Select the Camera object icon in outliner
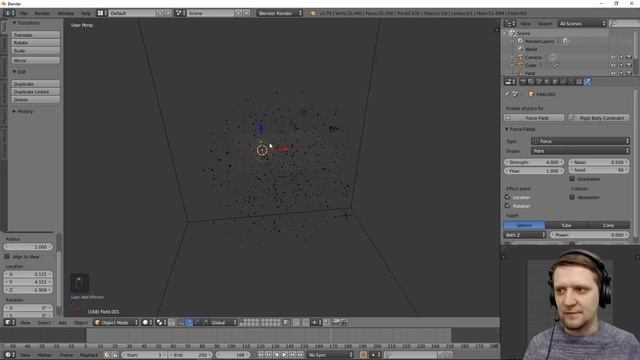This screenshot has height=360, width=640. (x=520, y=57)
